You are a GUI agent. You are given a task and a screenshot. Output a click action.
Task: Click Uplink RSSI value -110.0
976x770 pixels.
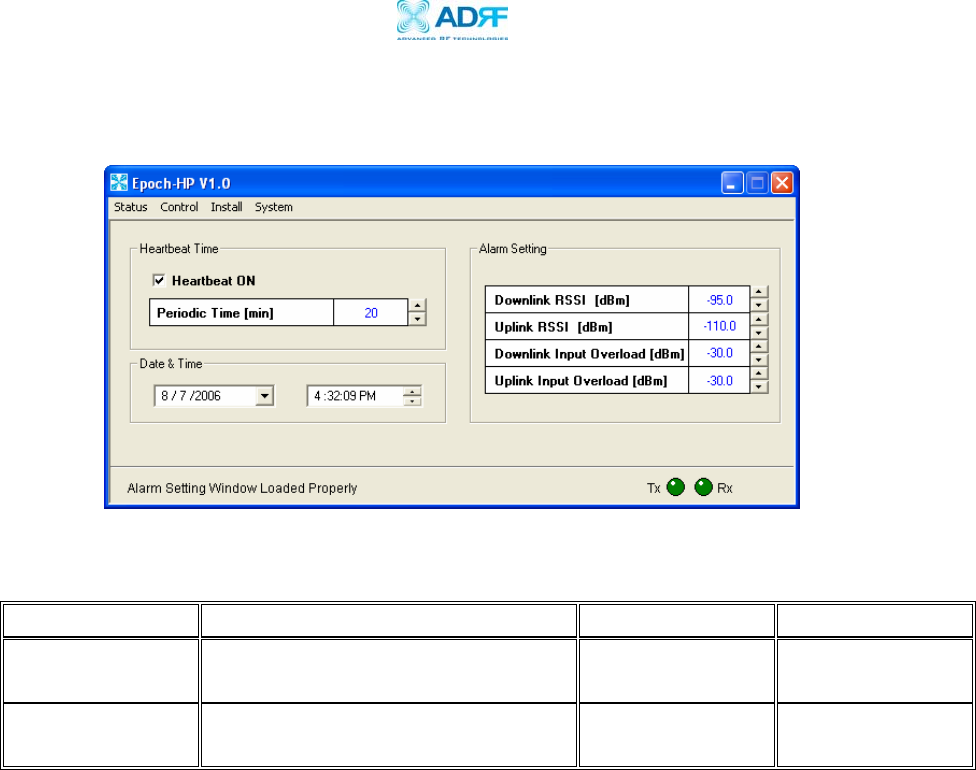(719, 326)
